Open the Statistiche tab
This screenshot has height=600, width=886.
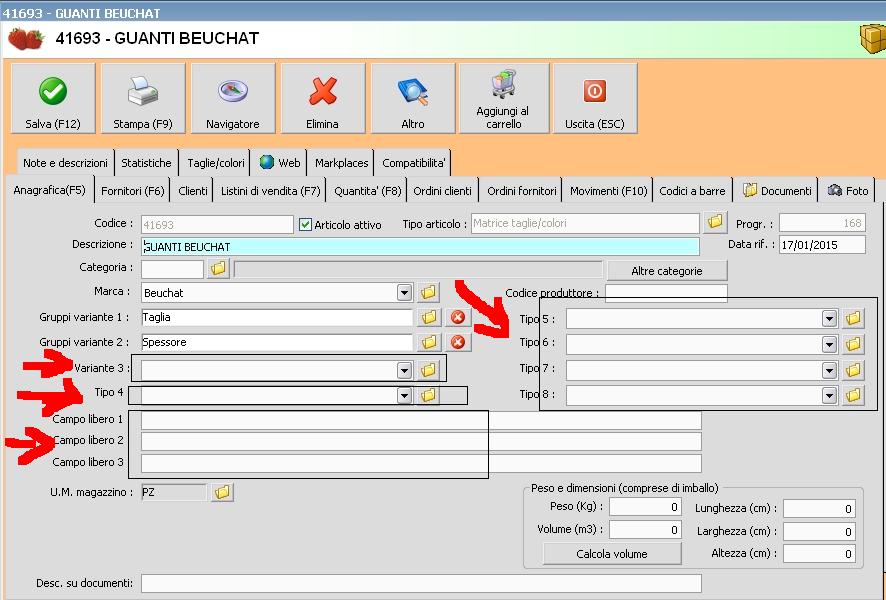[x=146, y=163]
